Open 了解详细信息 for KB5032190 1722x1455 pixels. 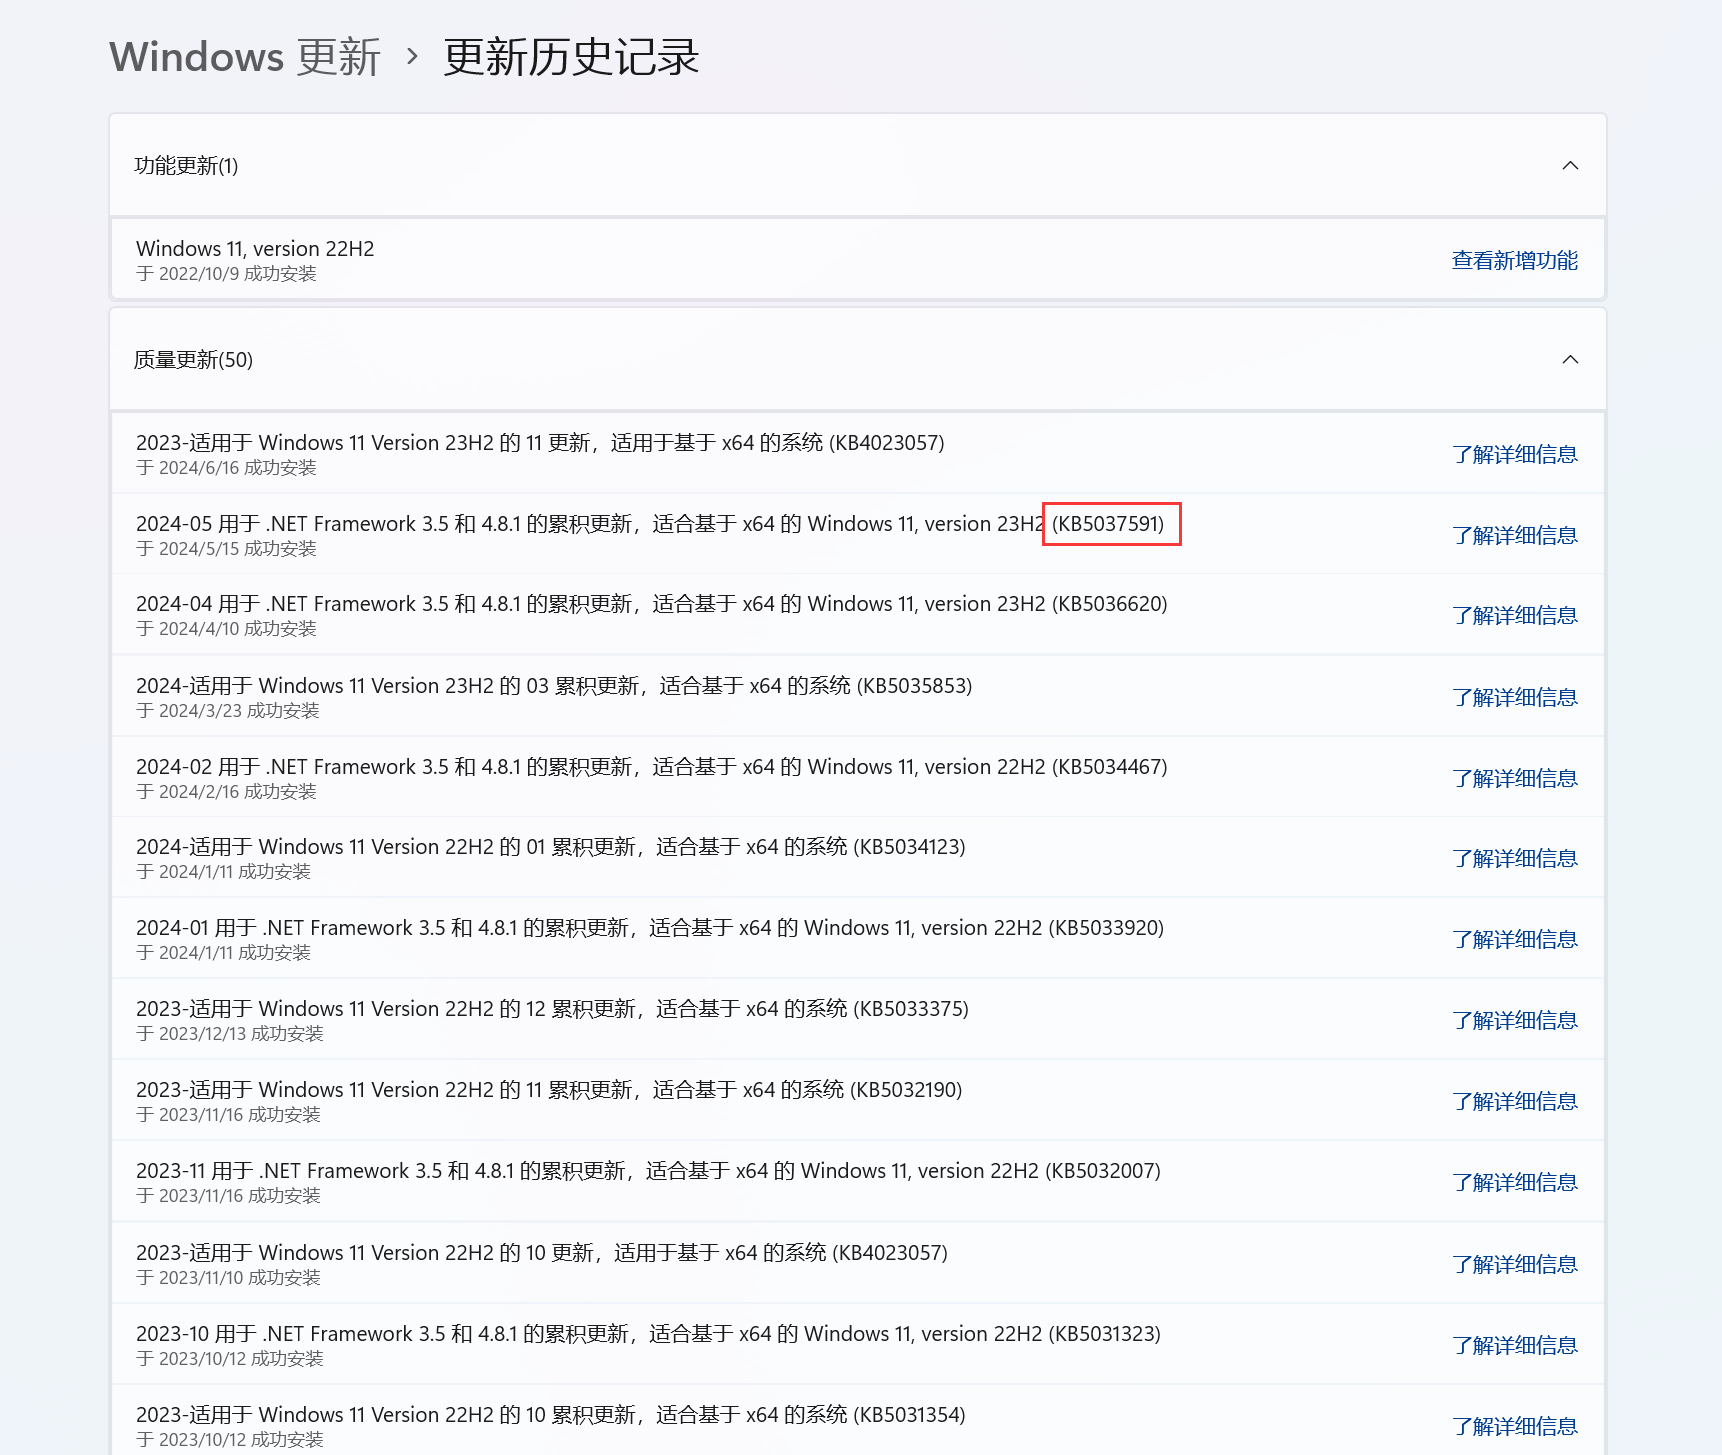point(1514,1102)
